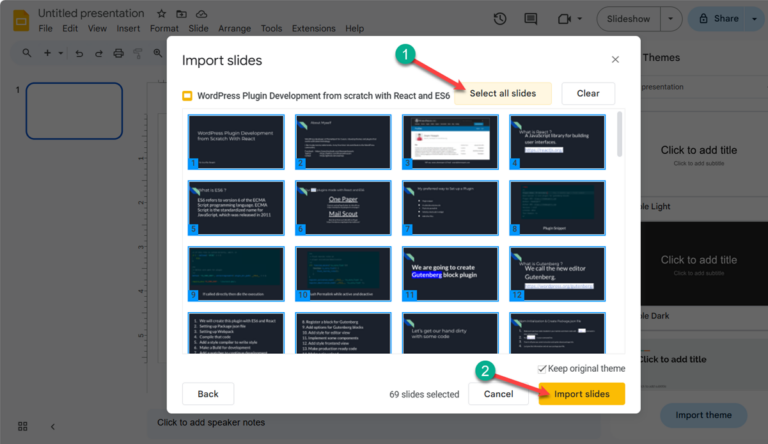The height and width of the screenshot is (444, 768).
Task: Open the version history clock icon
Action: [x=500, y=19]
